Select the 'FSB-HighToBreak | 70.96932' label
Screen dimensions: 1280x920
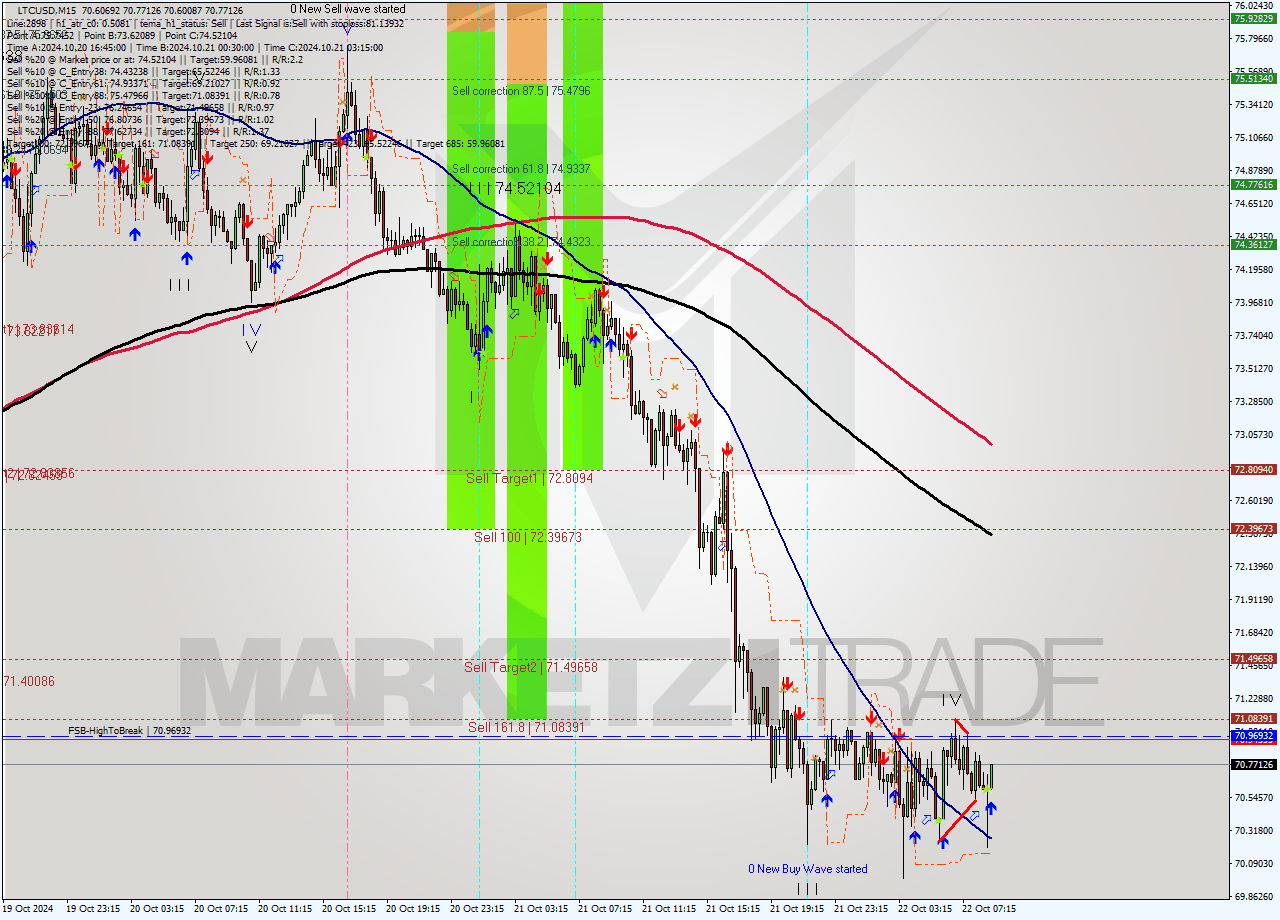129,731
